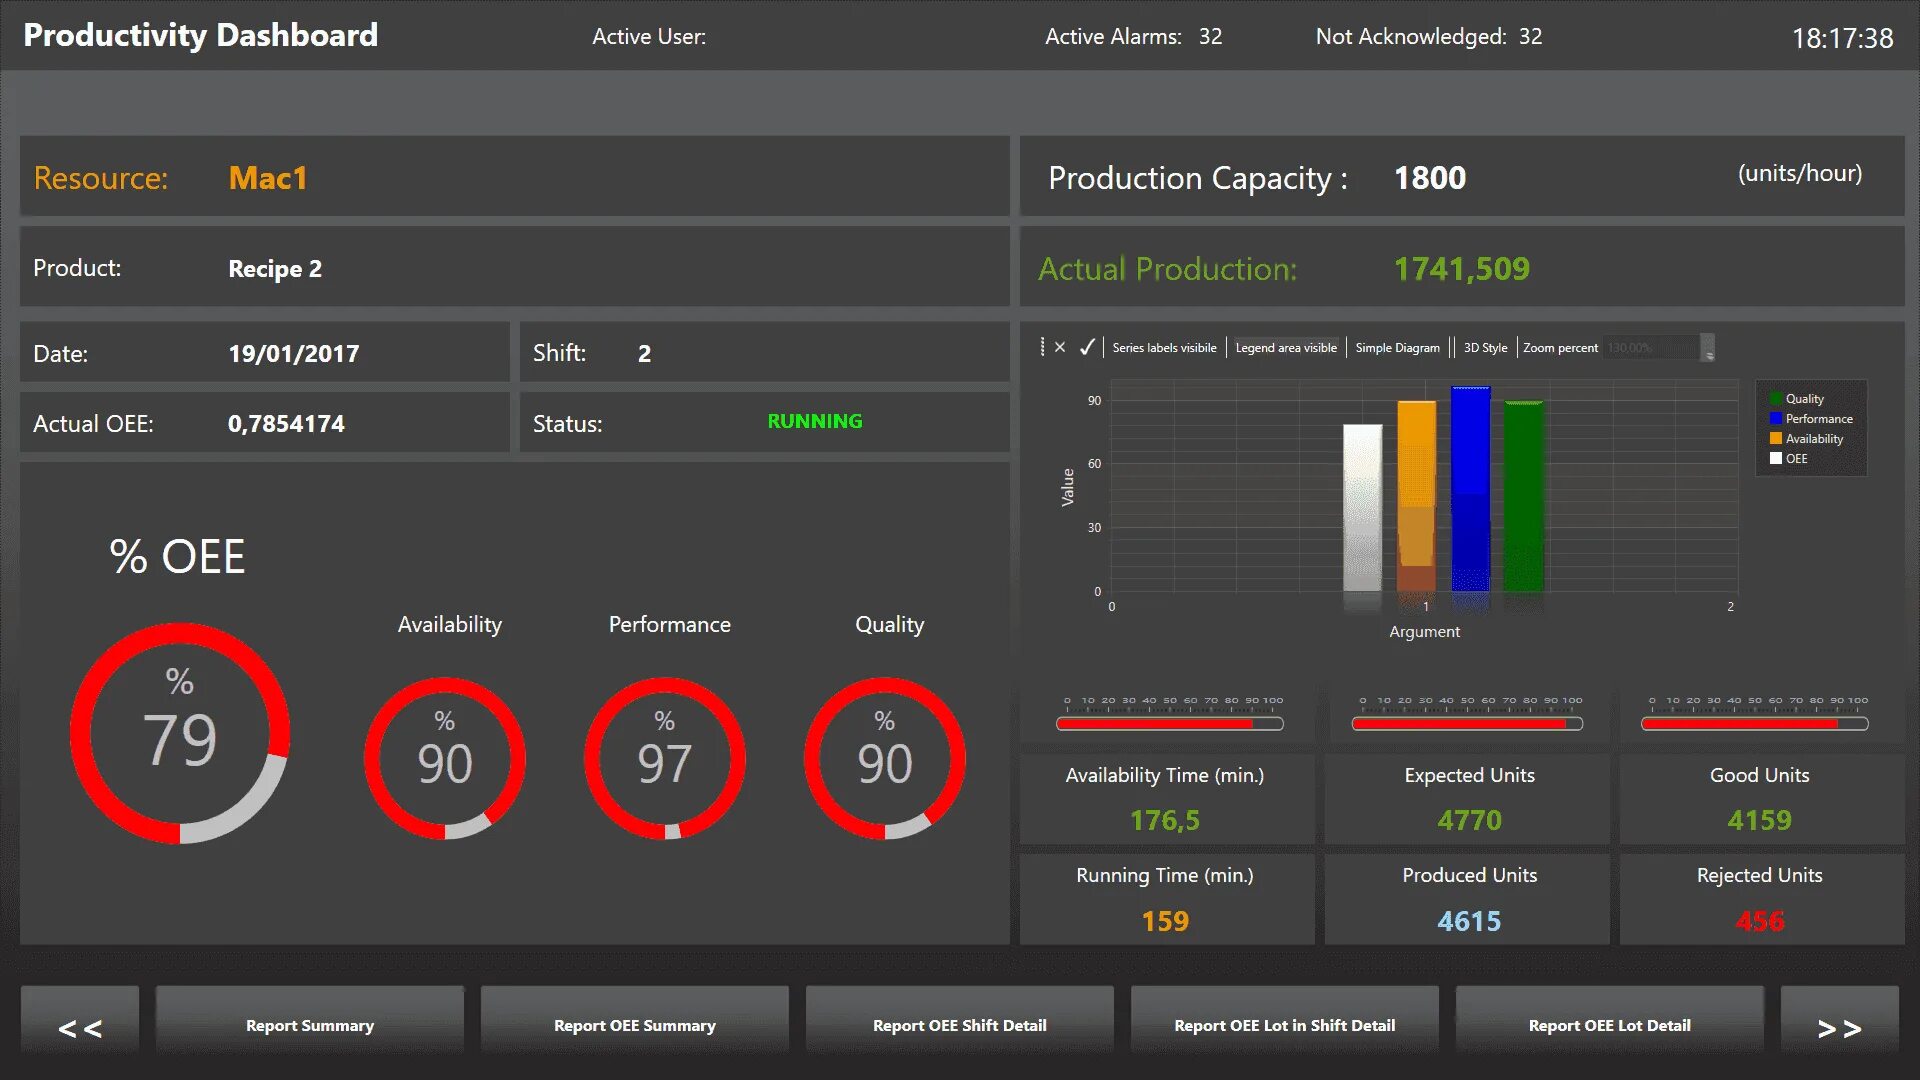Open Report OEE Lot in Shift Detail
Viewport: 1920px width, 1080px height.
click(1286, 1025)
